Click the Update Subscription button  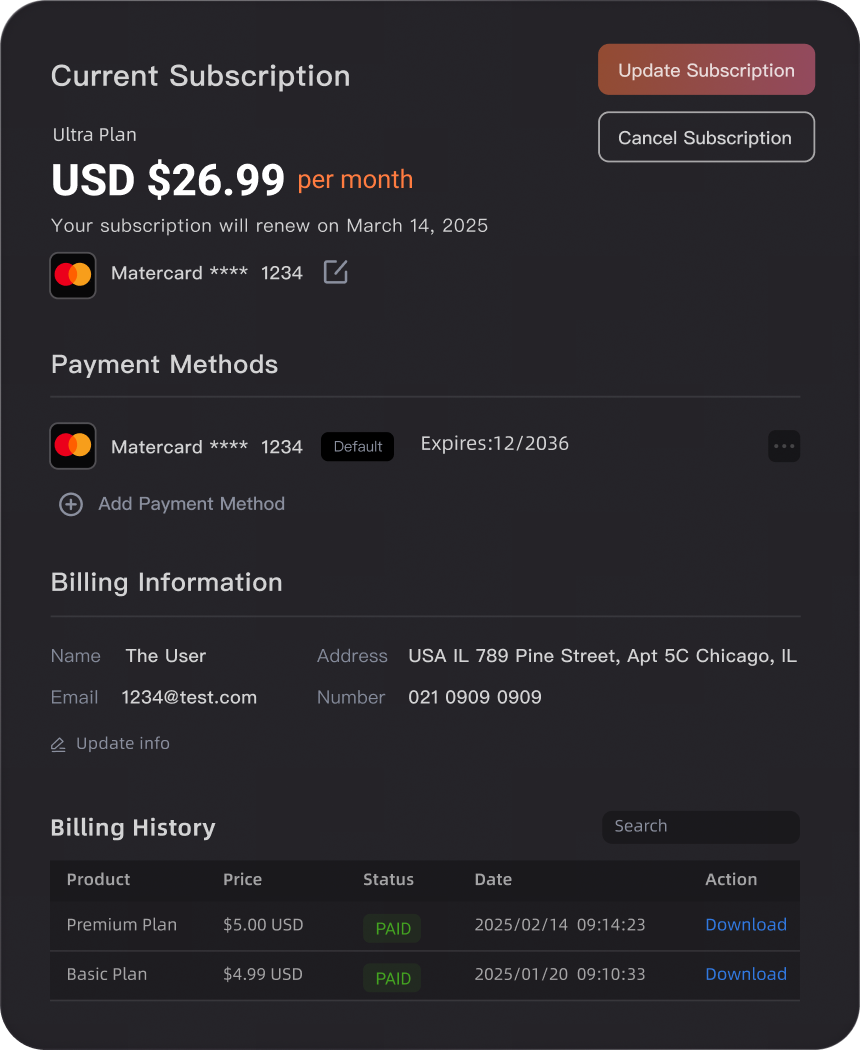(x=706, y=69)
